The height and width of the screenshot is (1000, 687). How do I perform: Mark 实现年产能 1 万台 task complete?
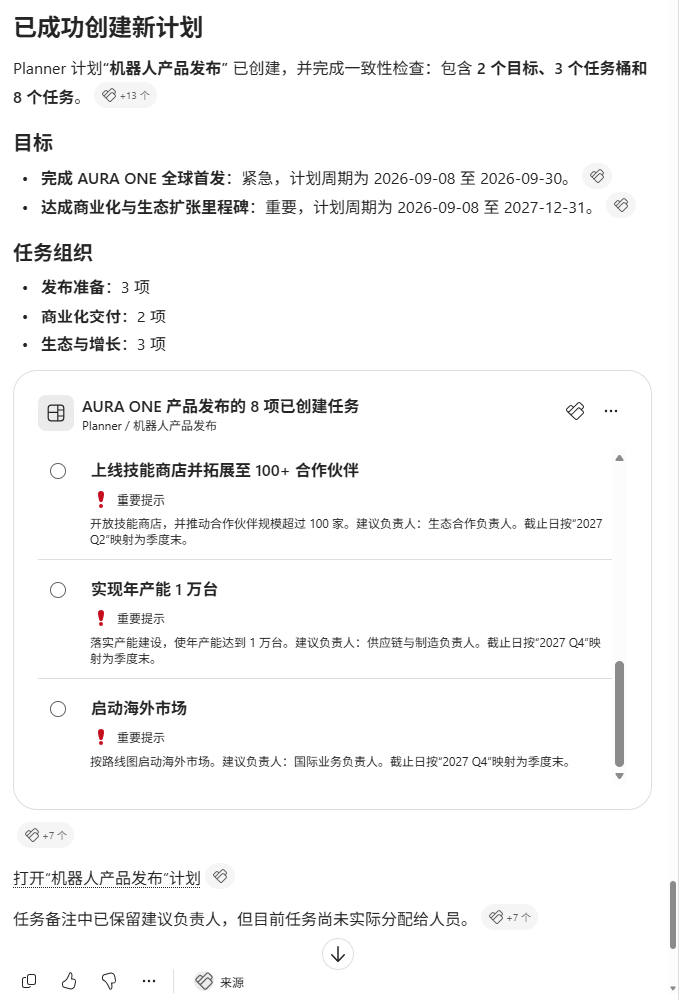(58, 590)
